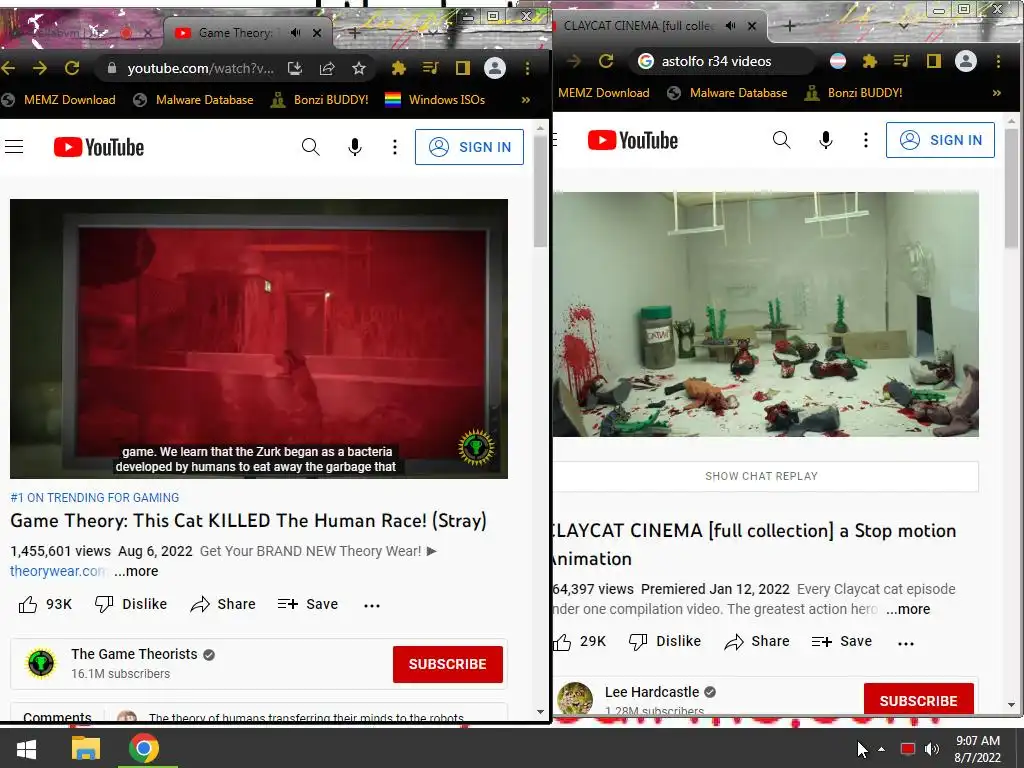Viewport: 1024px width, 768px height.
Task: Open YouTube search in left window
Action: click(x=311, y=147)
